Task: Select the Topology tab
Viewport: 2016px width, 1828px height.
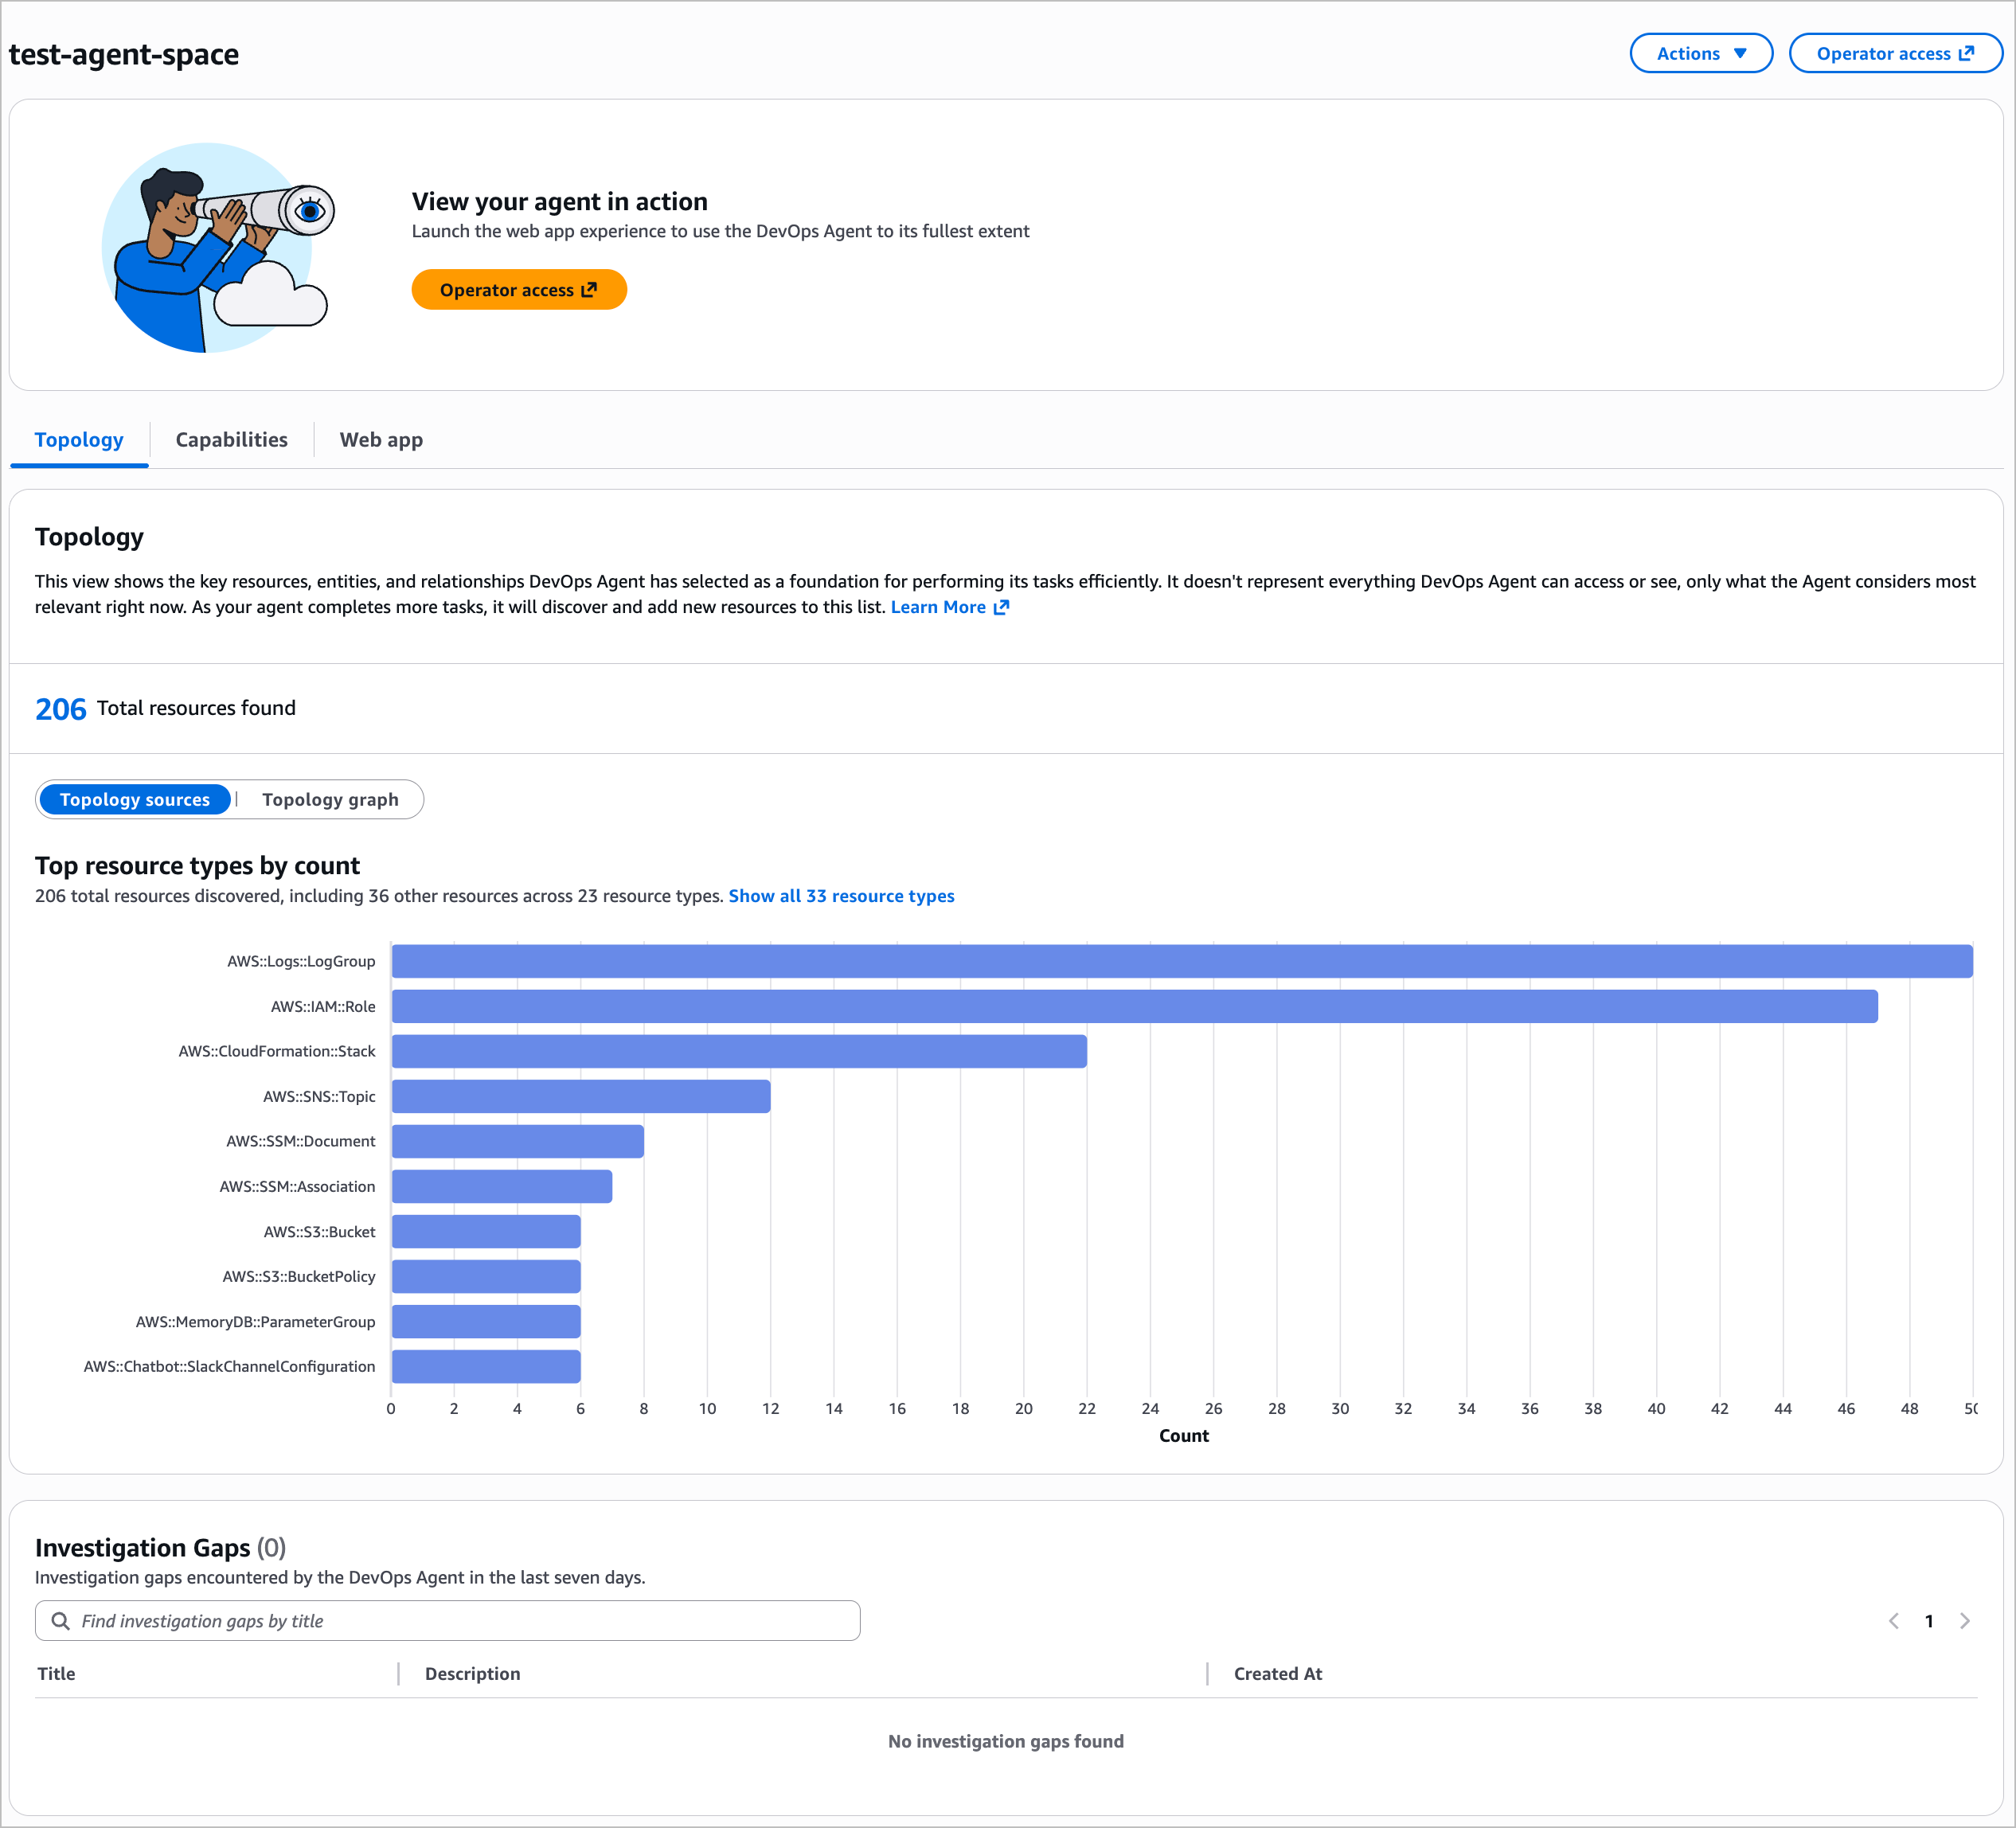Action: (x=79, y=440)
